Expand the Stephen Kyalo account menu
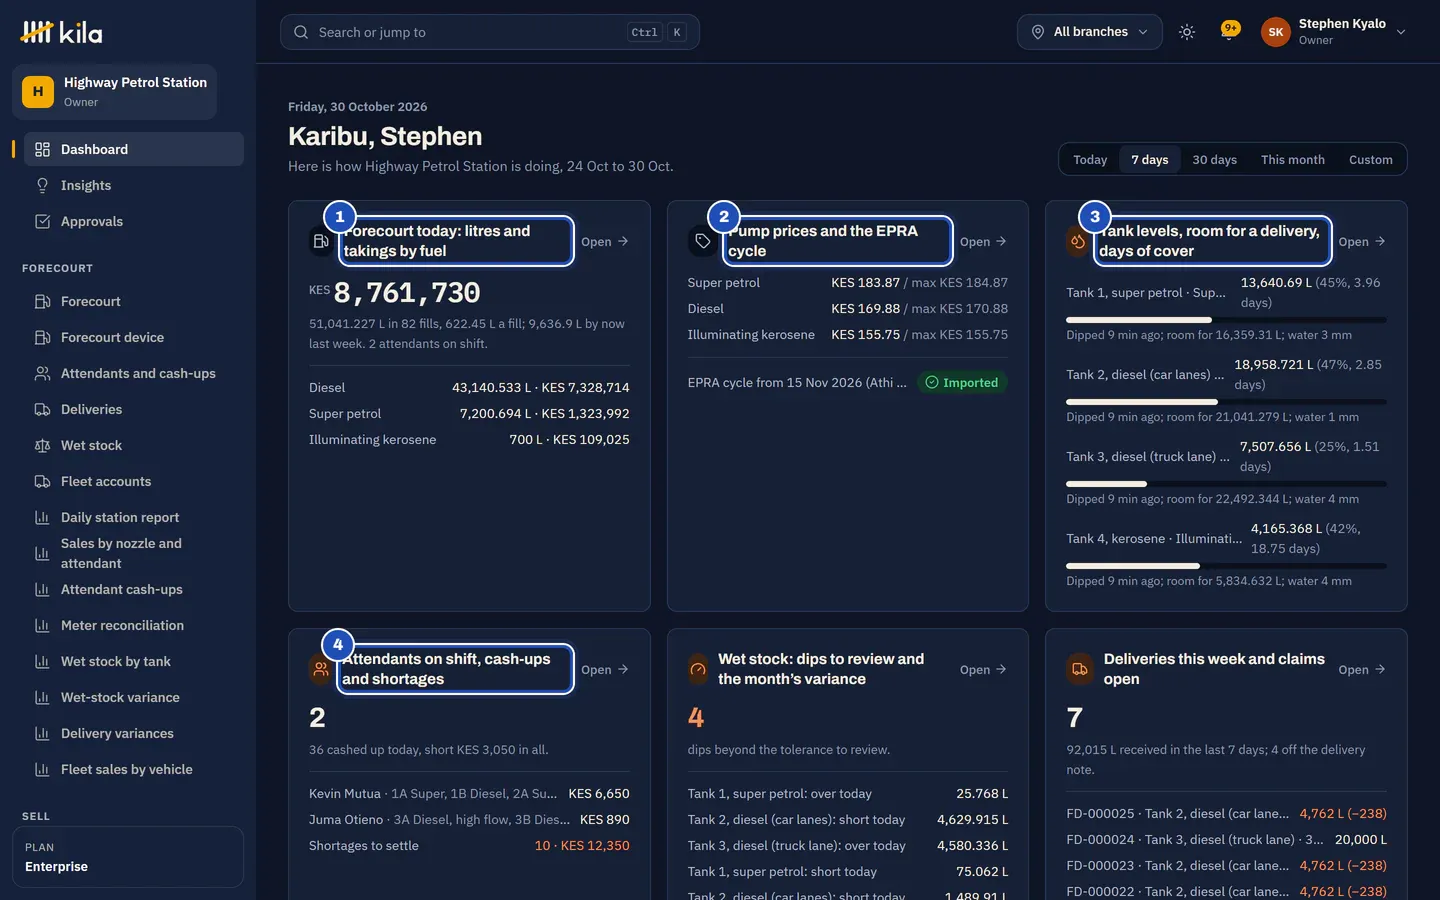1440x900 pixels. pos(1334,32)
